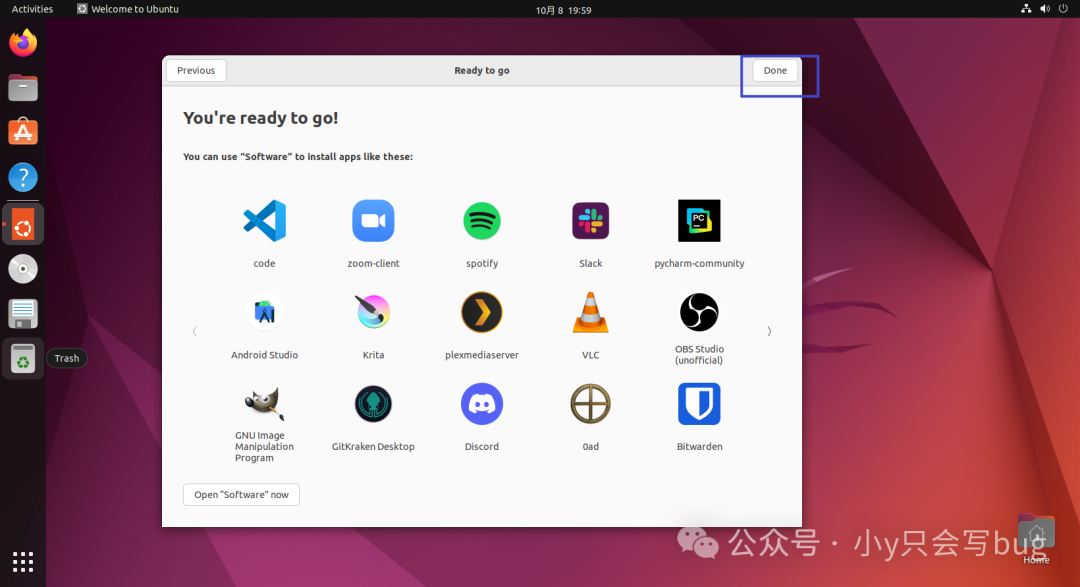Show next apps with right chevron
Screen dimensions: 1080x587
[x=769, y=331]
